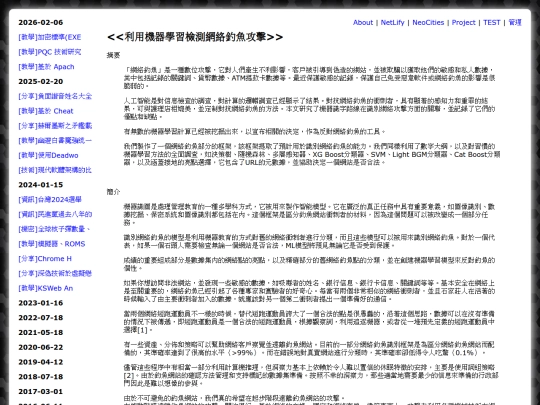Go to the NeoCities link

428,22
